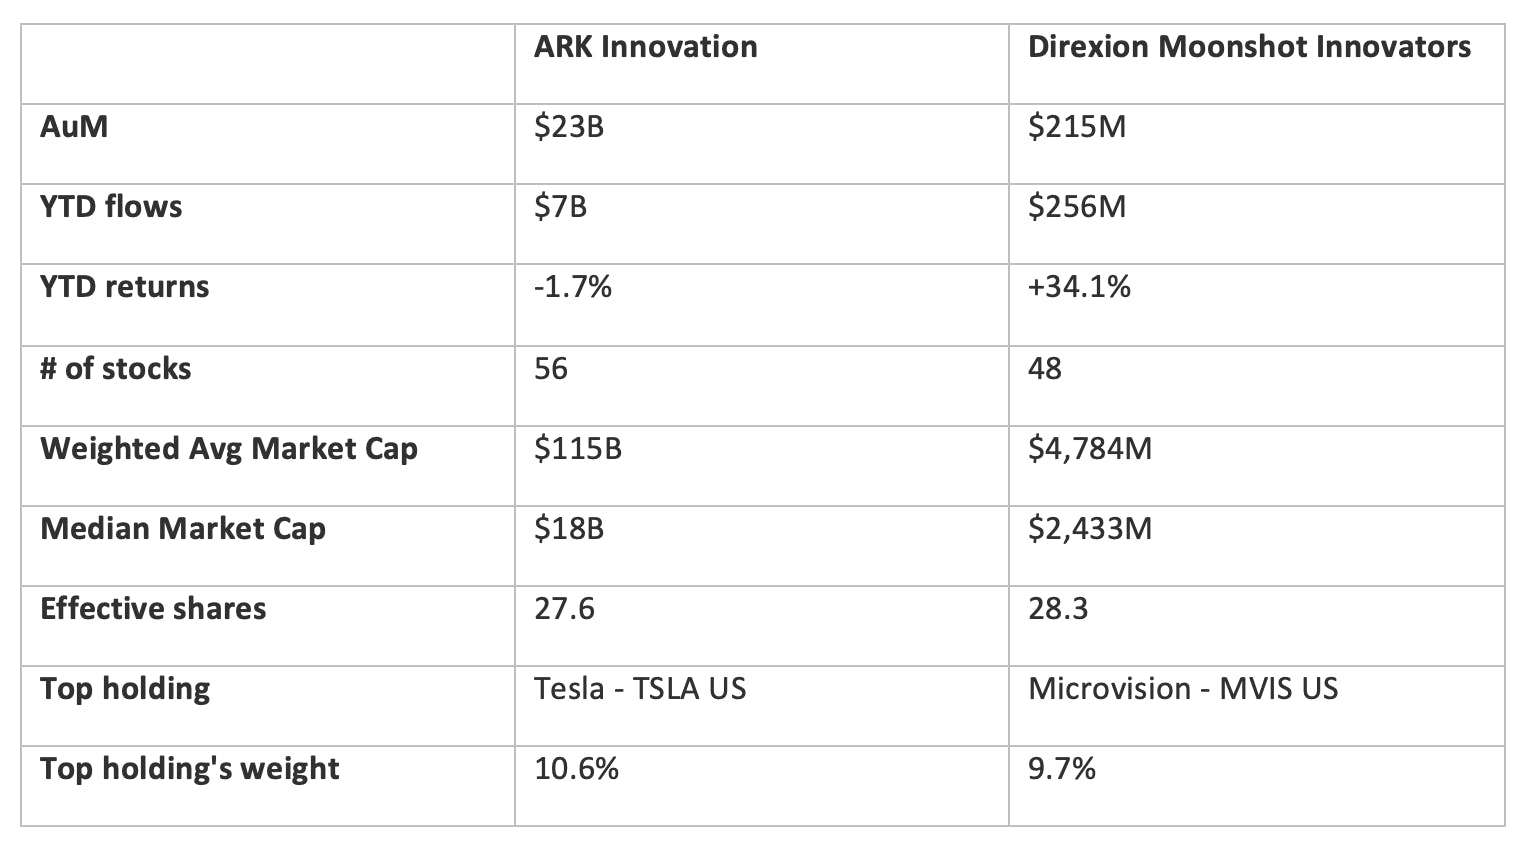Click the Tesla - TSLA US cell
This screenshot has height=850, width=1534.
point(640,689)
